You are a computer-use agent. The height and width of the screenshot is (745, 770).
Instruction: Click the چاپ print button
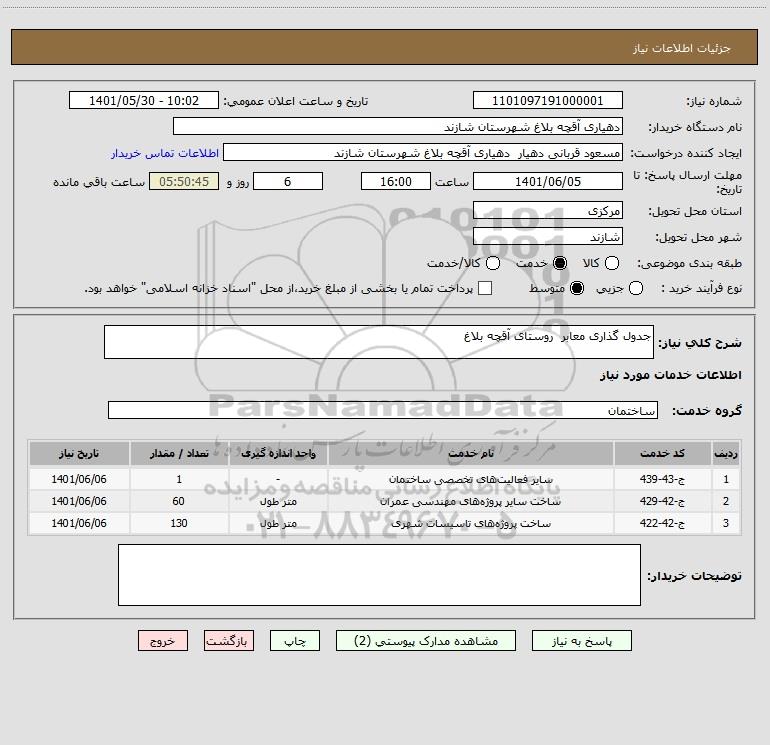(295, 641)
